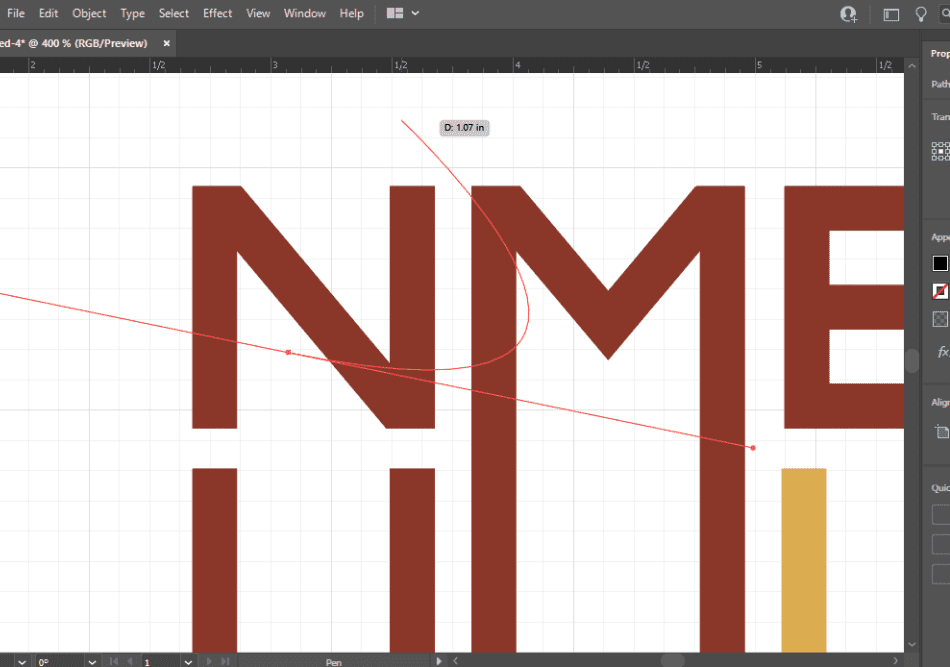Click the Transform reference point grid icon

[940, 151]
